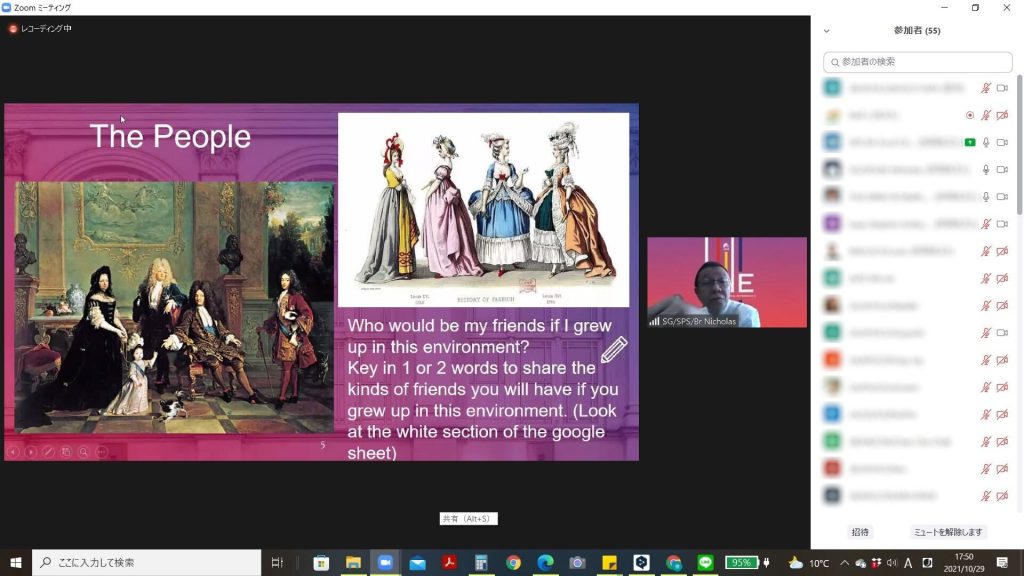Click the 参加者 (55) panel title
This screenshot has height=576, width=1024.
point(917,31)
